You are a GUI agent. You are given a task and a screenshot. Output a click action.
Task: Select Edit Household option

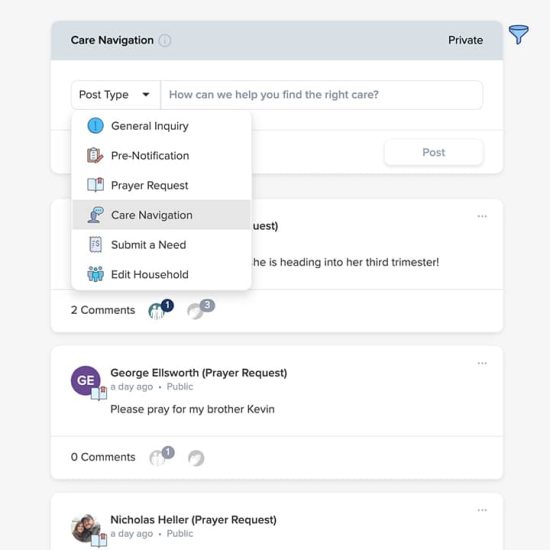point(161,274)
